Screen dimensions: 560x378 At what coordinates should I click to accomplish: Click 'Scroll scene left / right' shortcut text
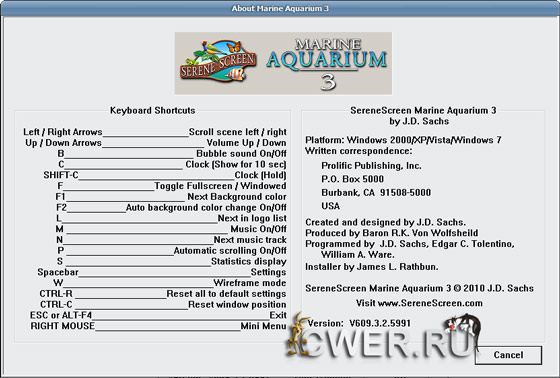pos(238,132)
